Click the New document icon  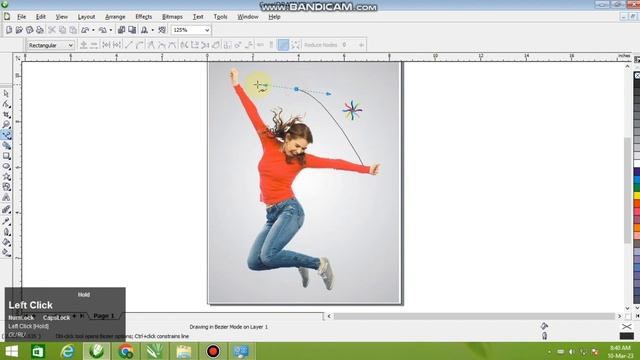click(9, 30)
